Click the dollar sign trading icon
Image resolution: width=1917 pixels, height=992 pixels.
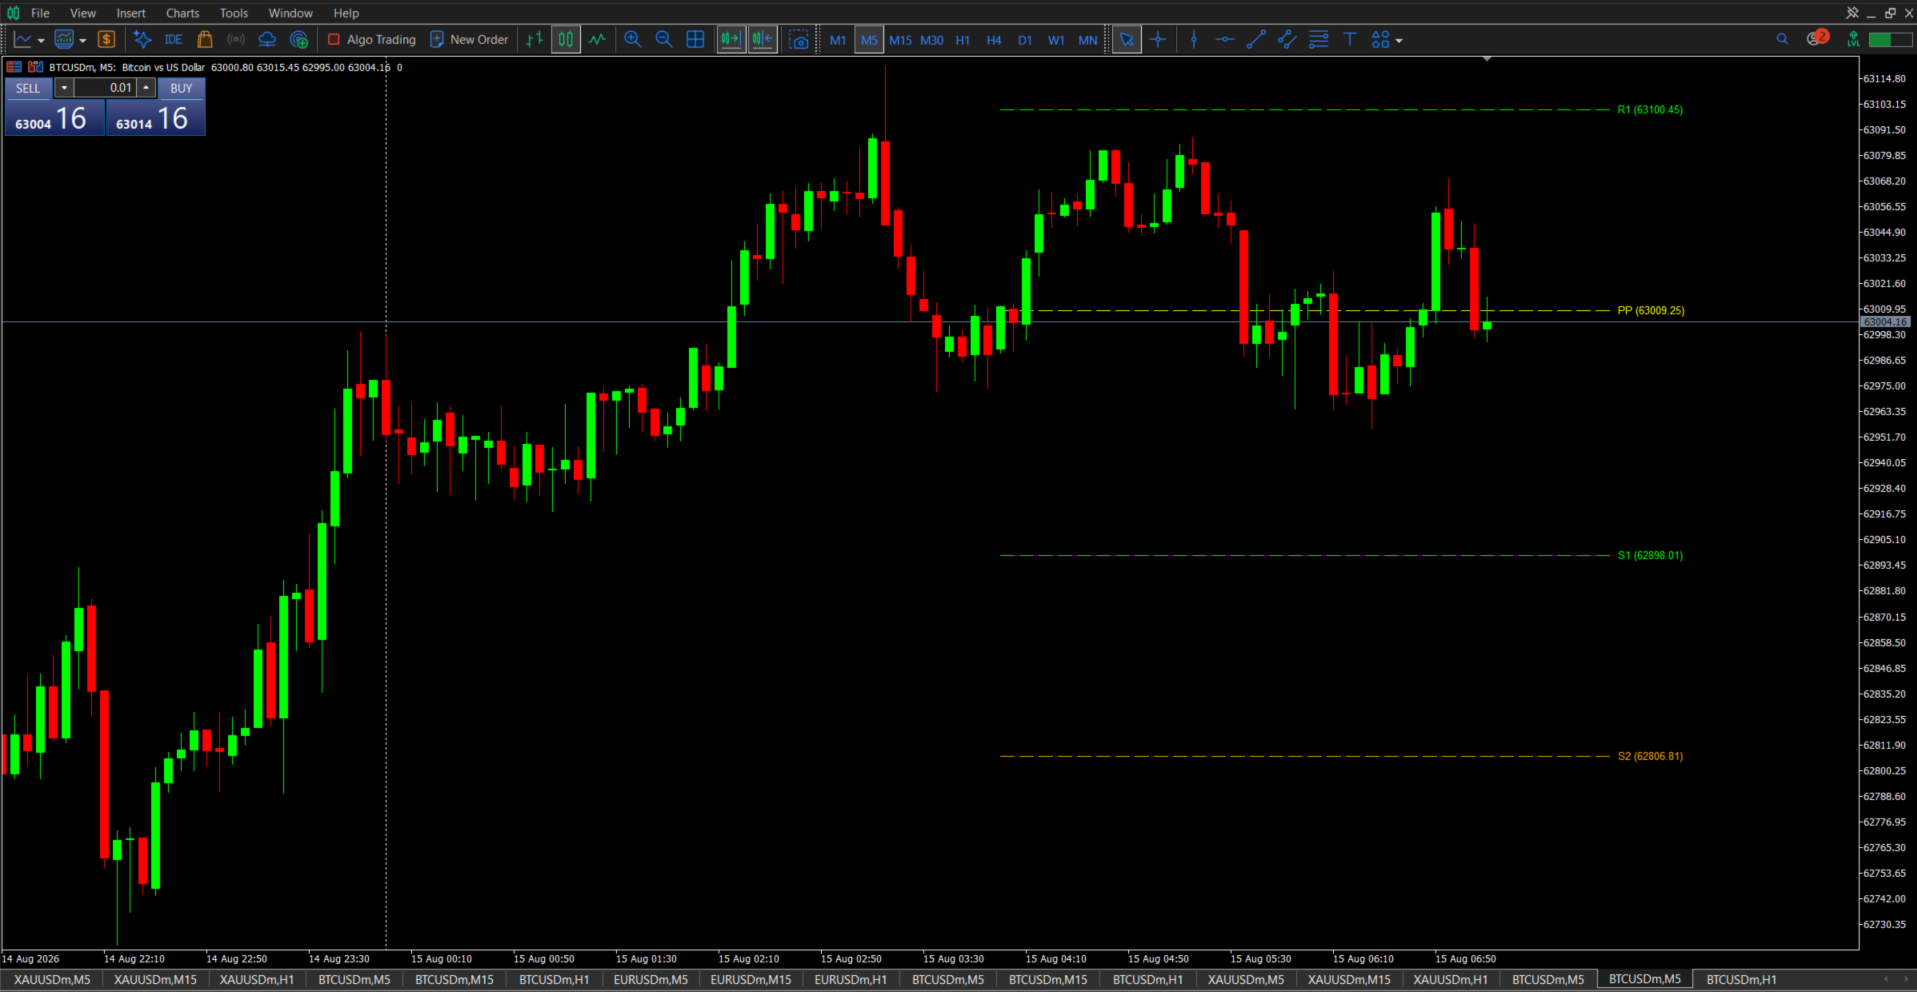[x=107, y=40]
